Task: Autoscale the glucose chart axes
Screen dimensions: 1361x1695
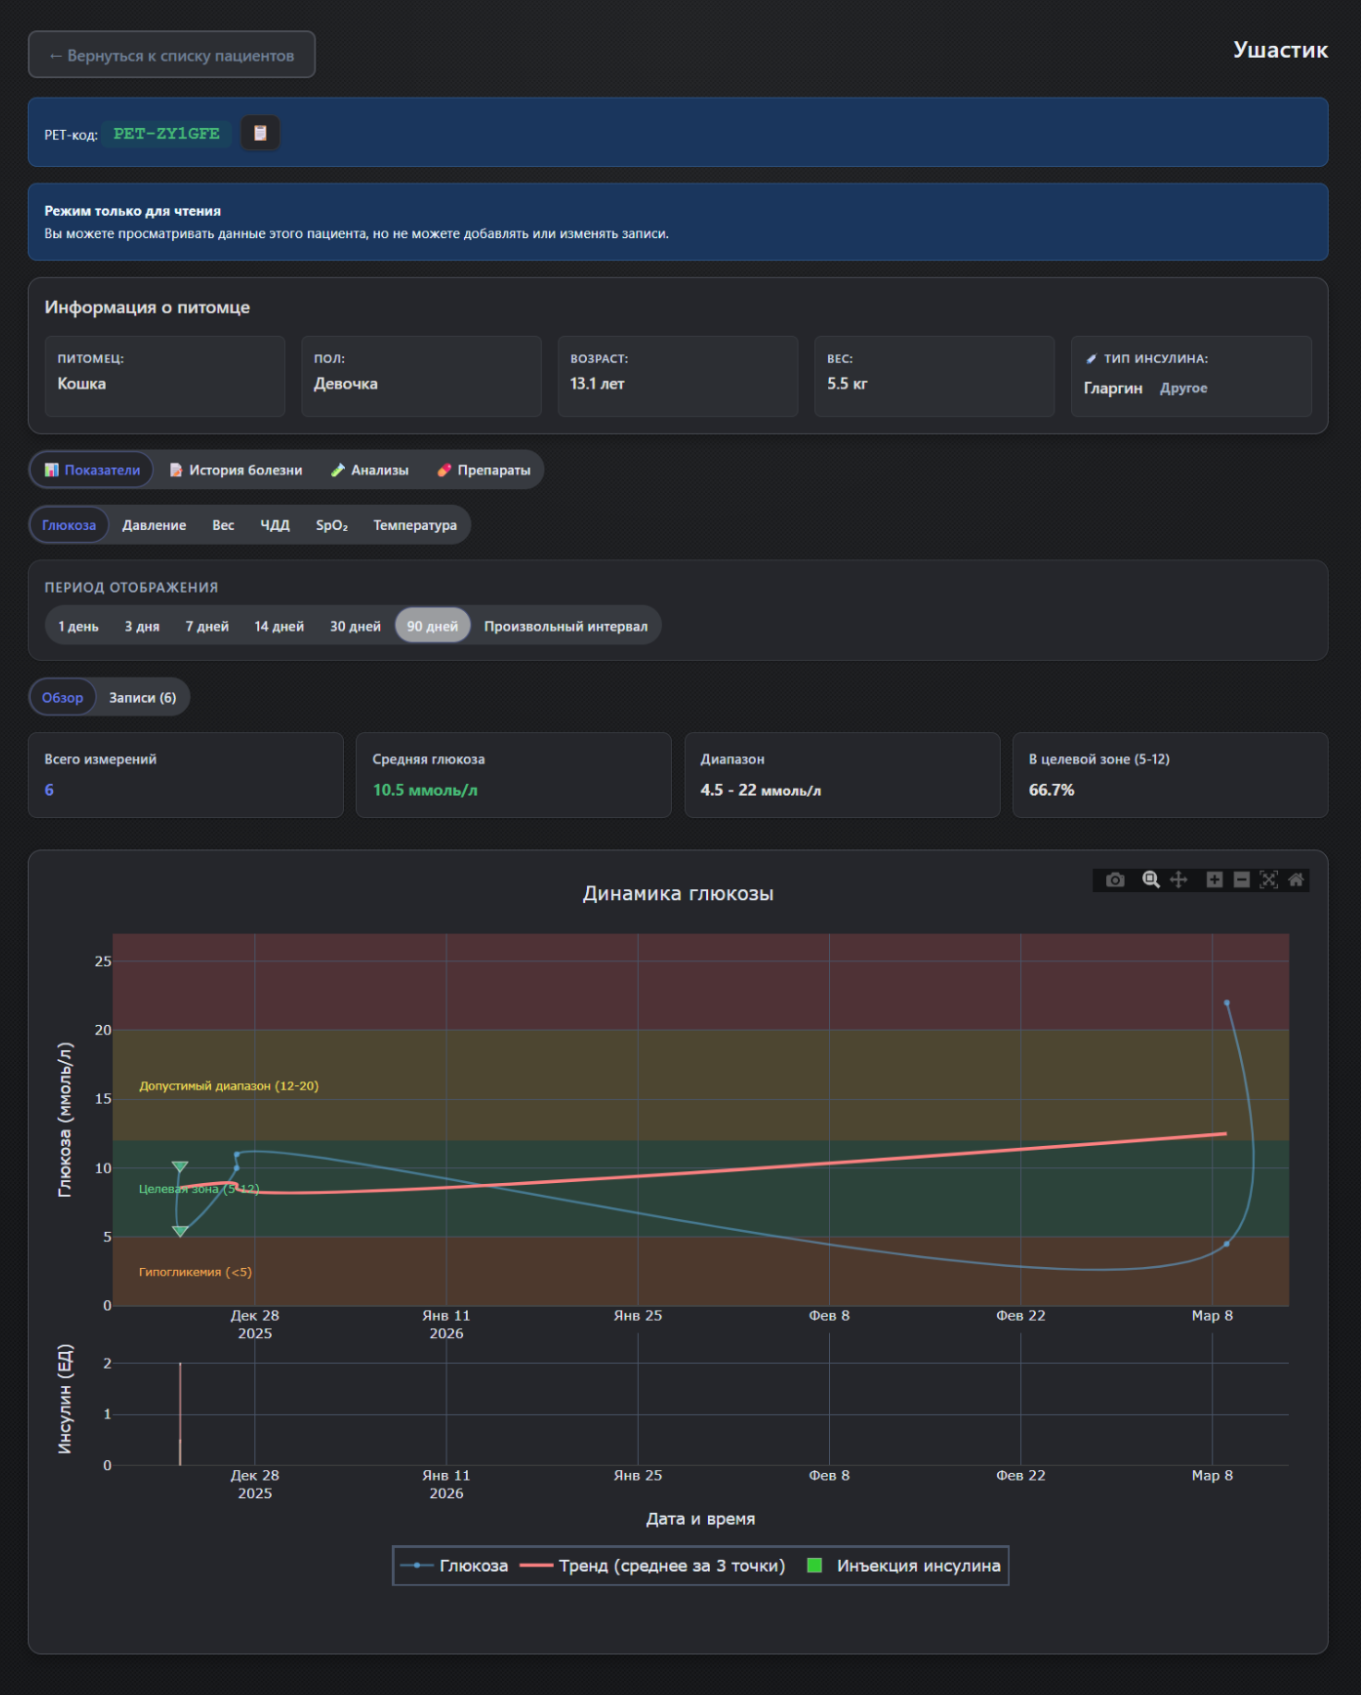Action: point(1269,880)
